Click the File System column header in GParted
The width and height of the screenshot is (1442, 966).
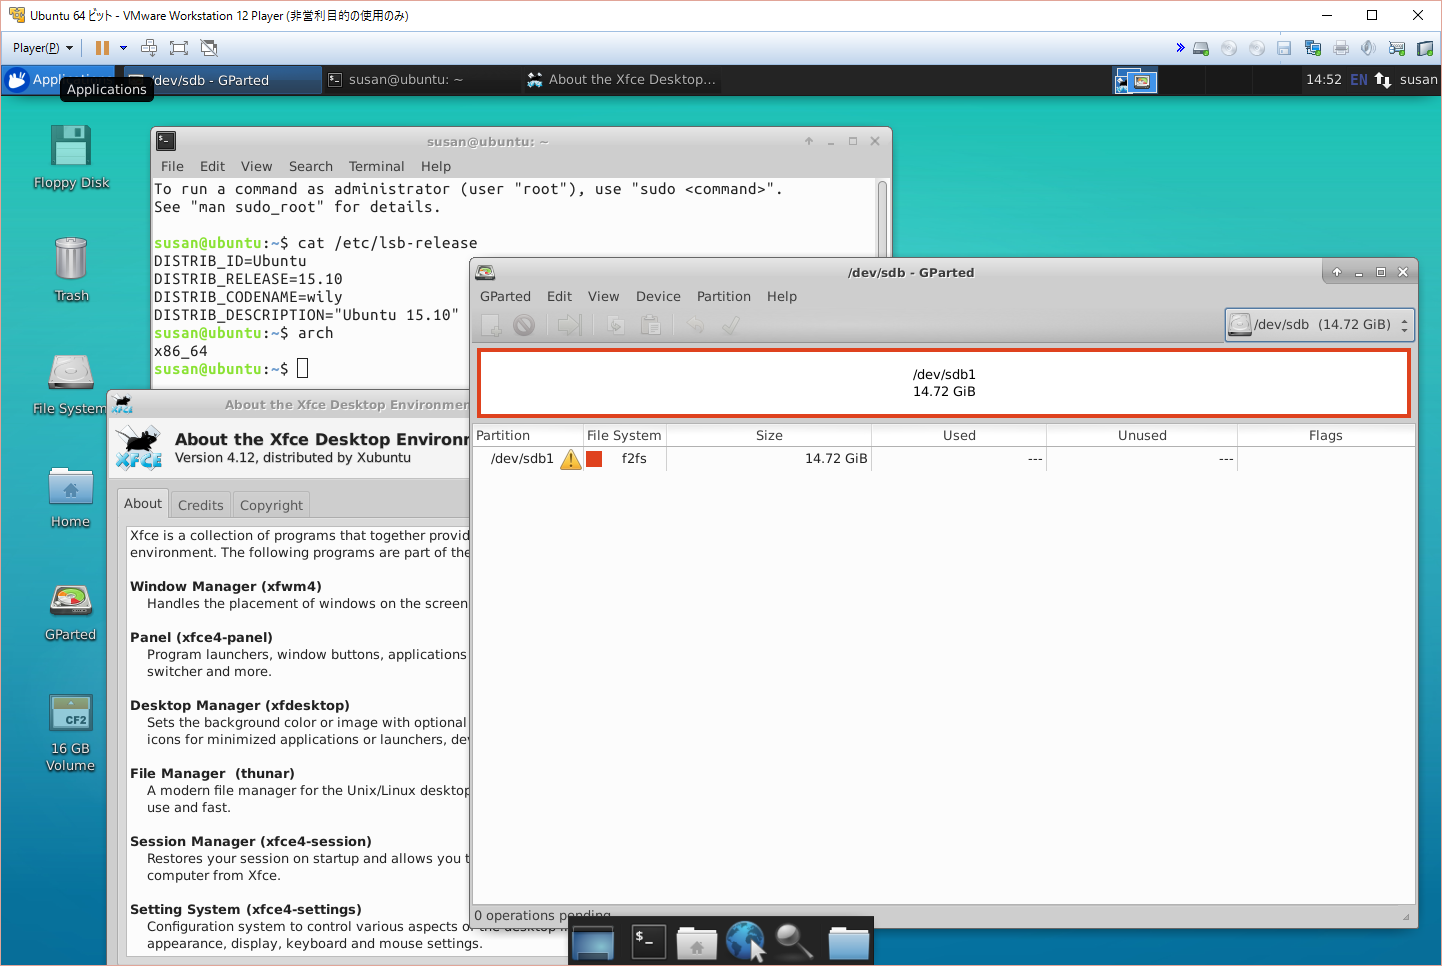[625, 436]
